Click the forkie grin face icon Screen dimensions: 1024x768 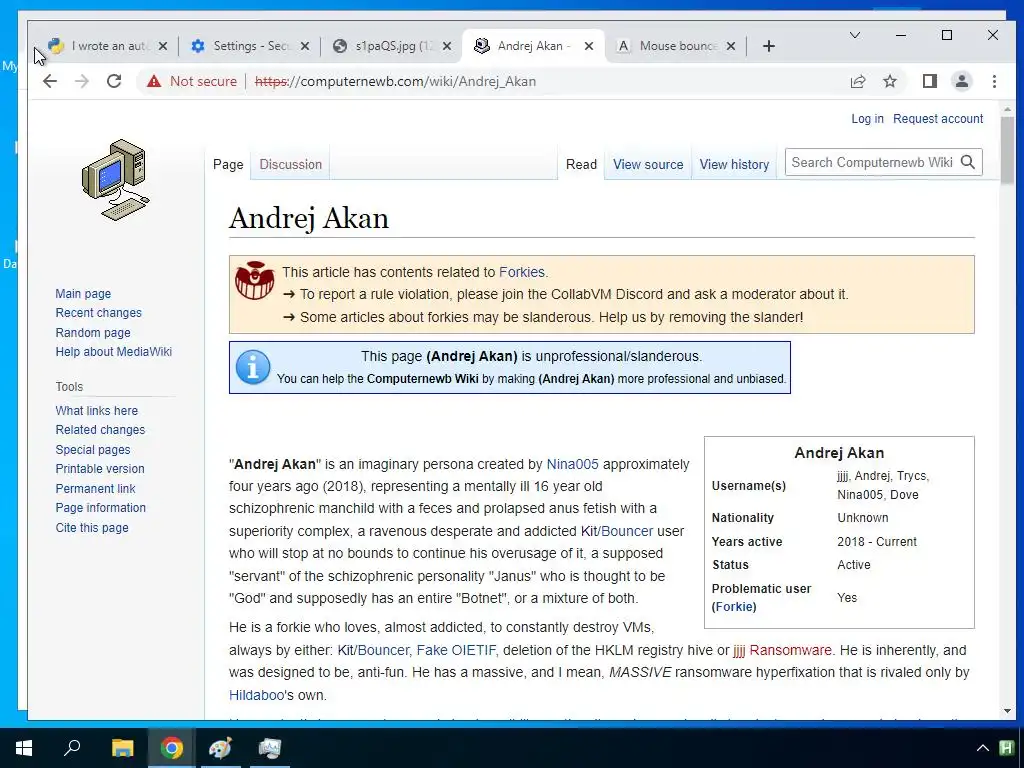254,280
